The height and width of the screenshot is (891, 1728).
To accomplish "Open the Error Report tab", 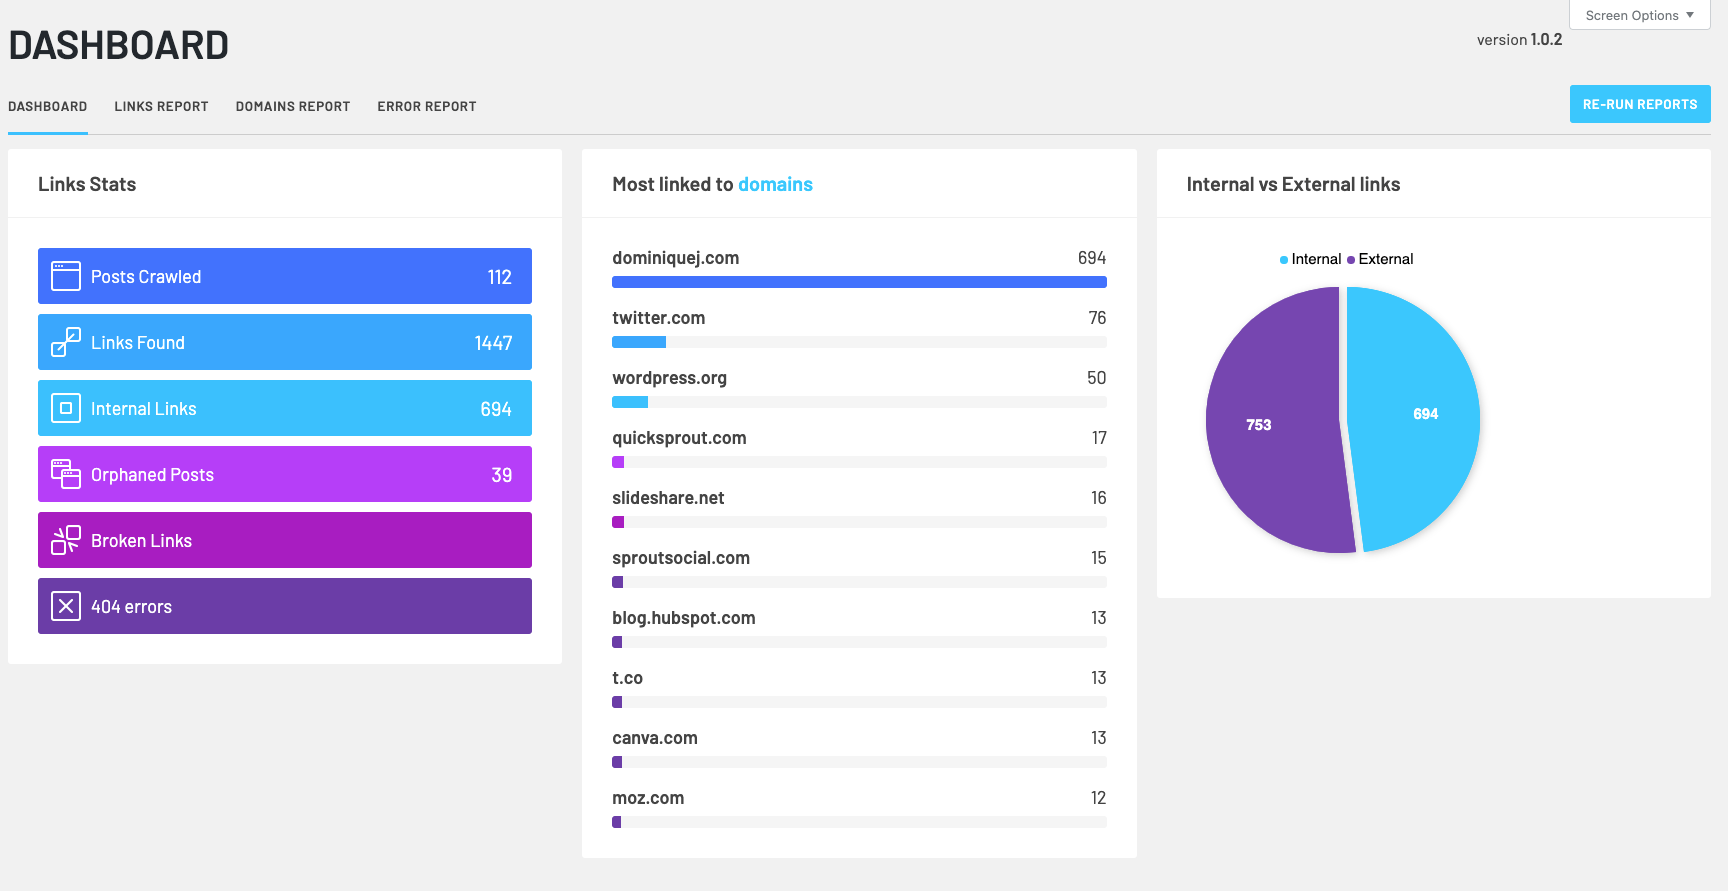I will coord(427,107).
